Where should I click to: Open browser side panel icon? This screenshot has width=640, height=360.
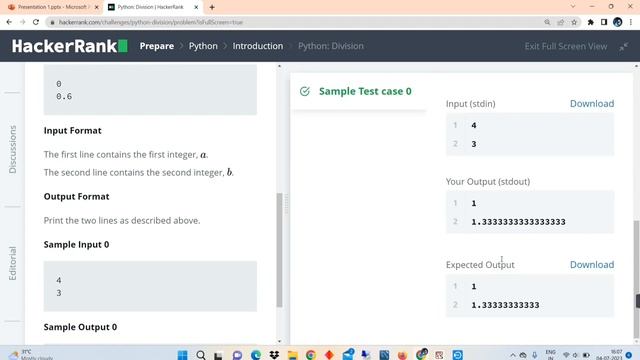604,22
